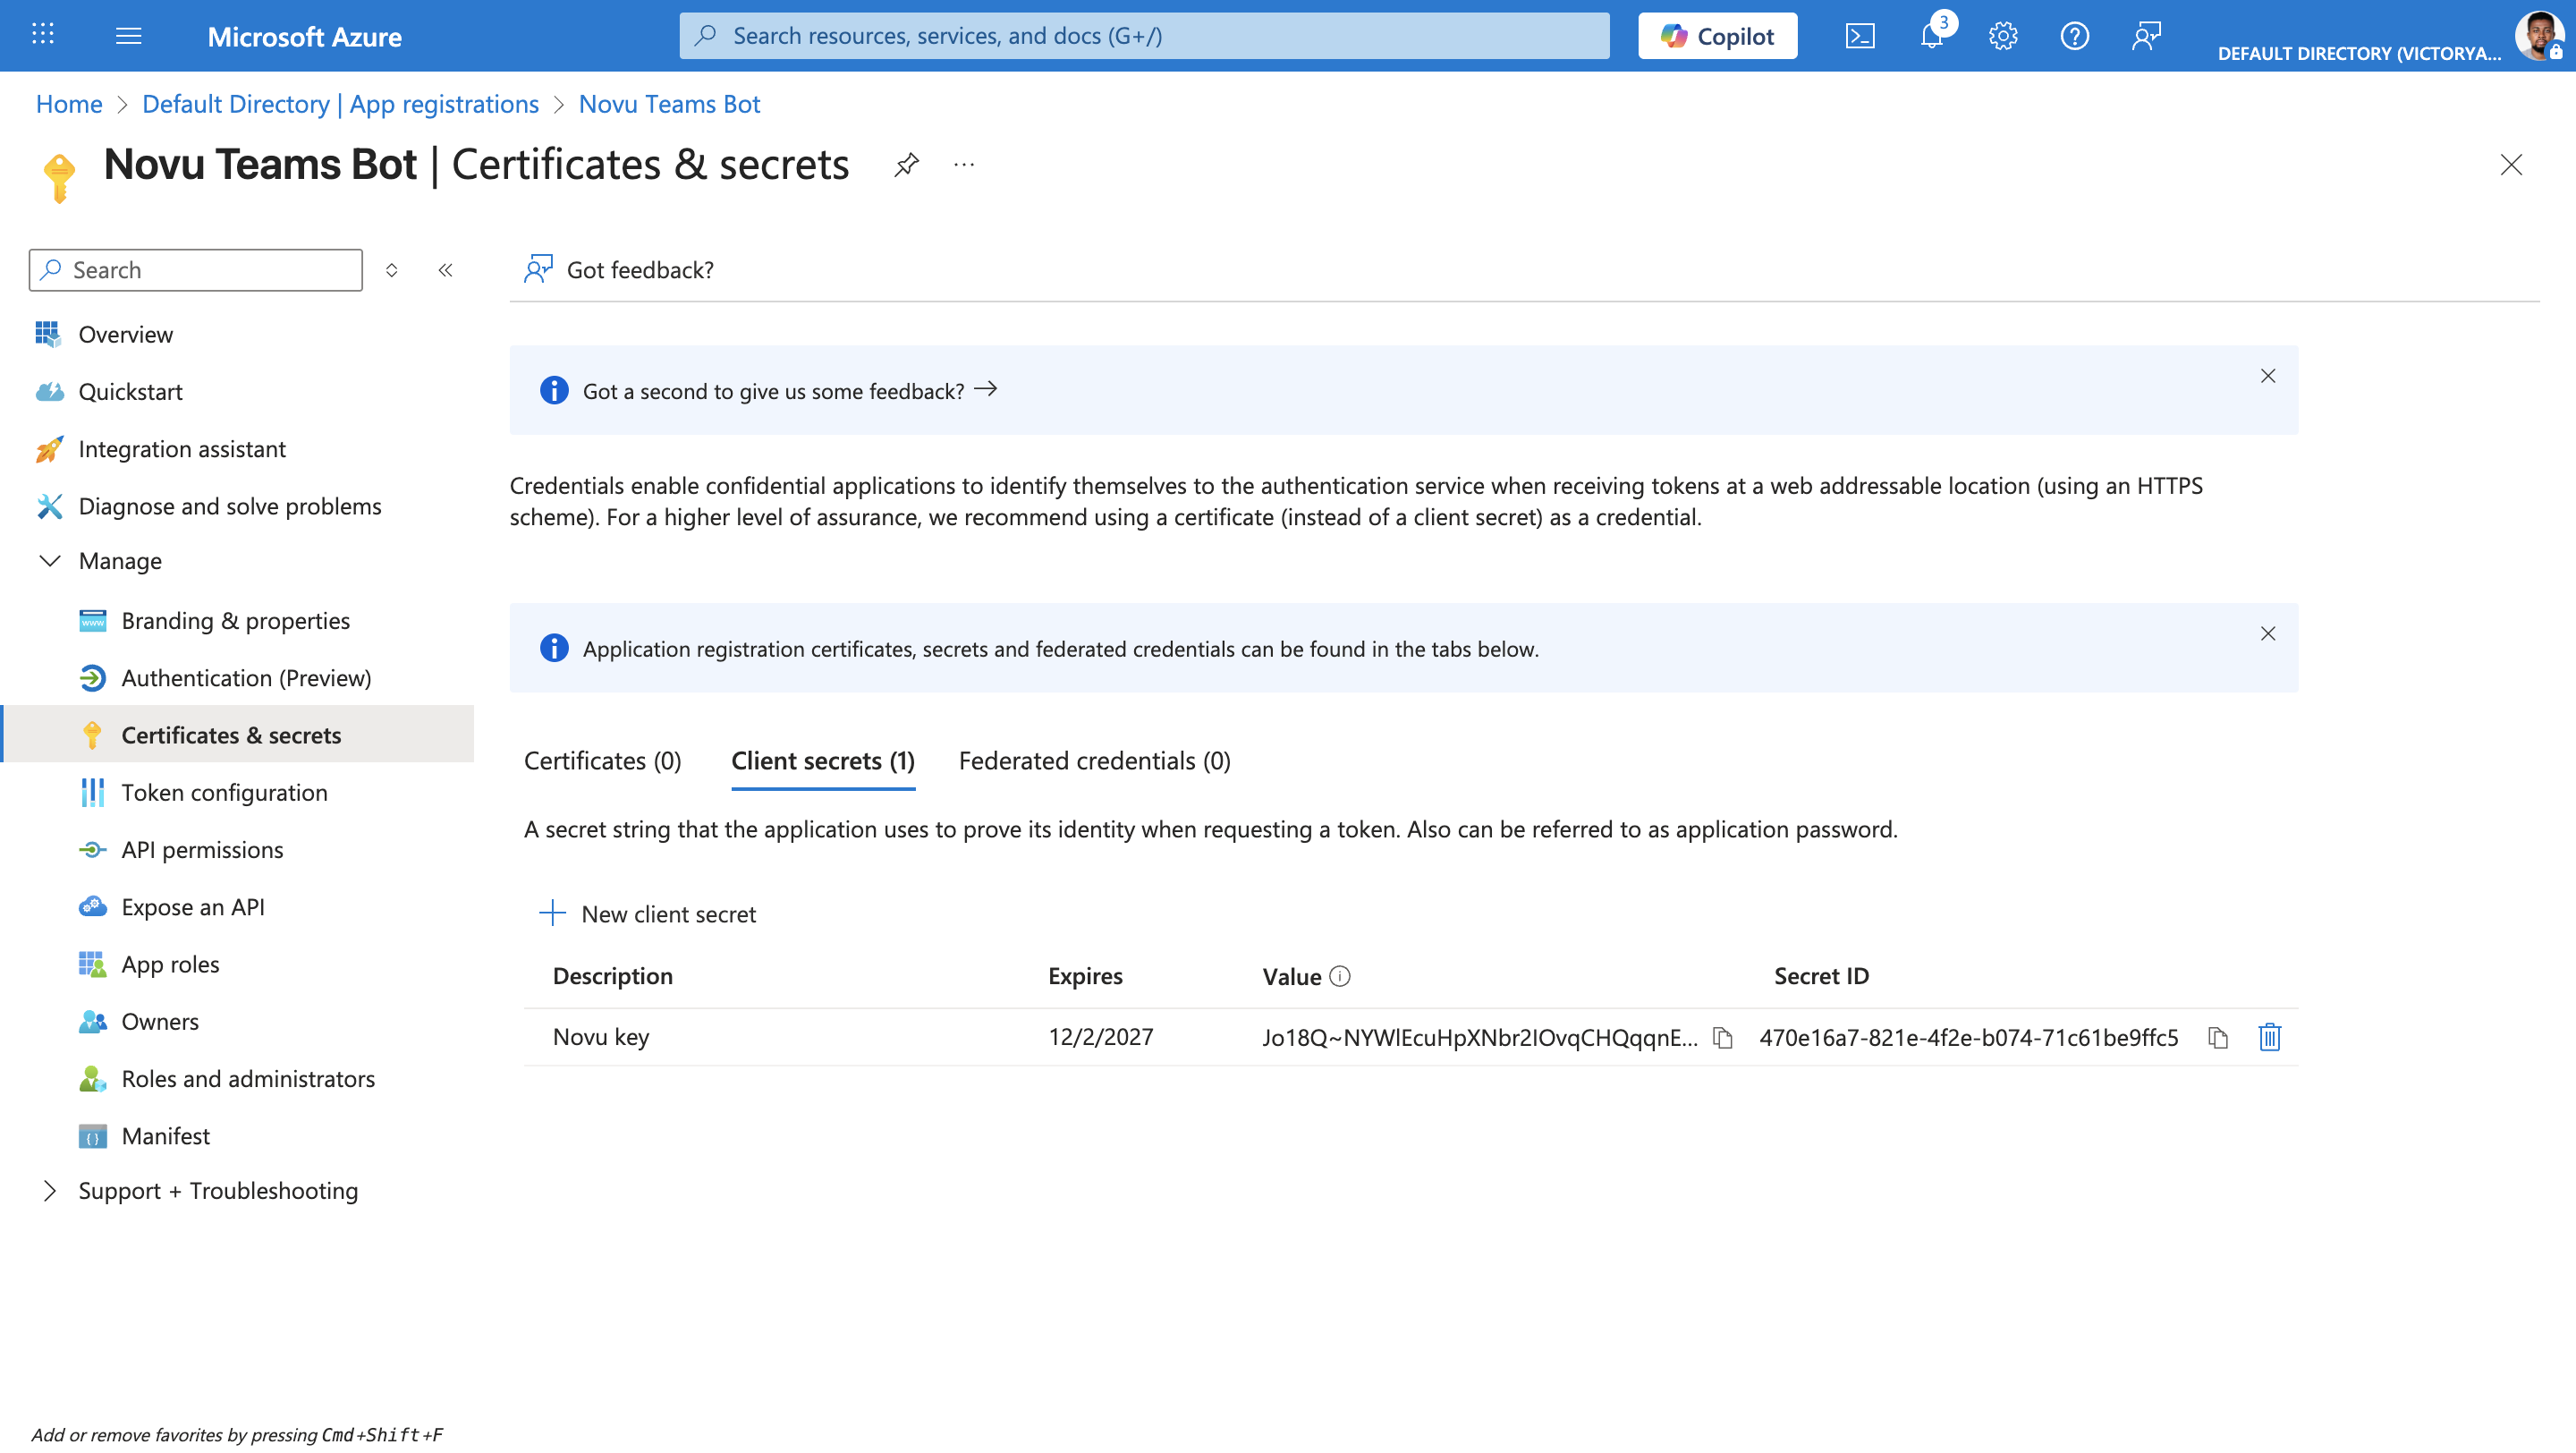
Task: Expand Support + Troubleshooting section
Action: coord(50,1190)
